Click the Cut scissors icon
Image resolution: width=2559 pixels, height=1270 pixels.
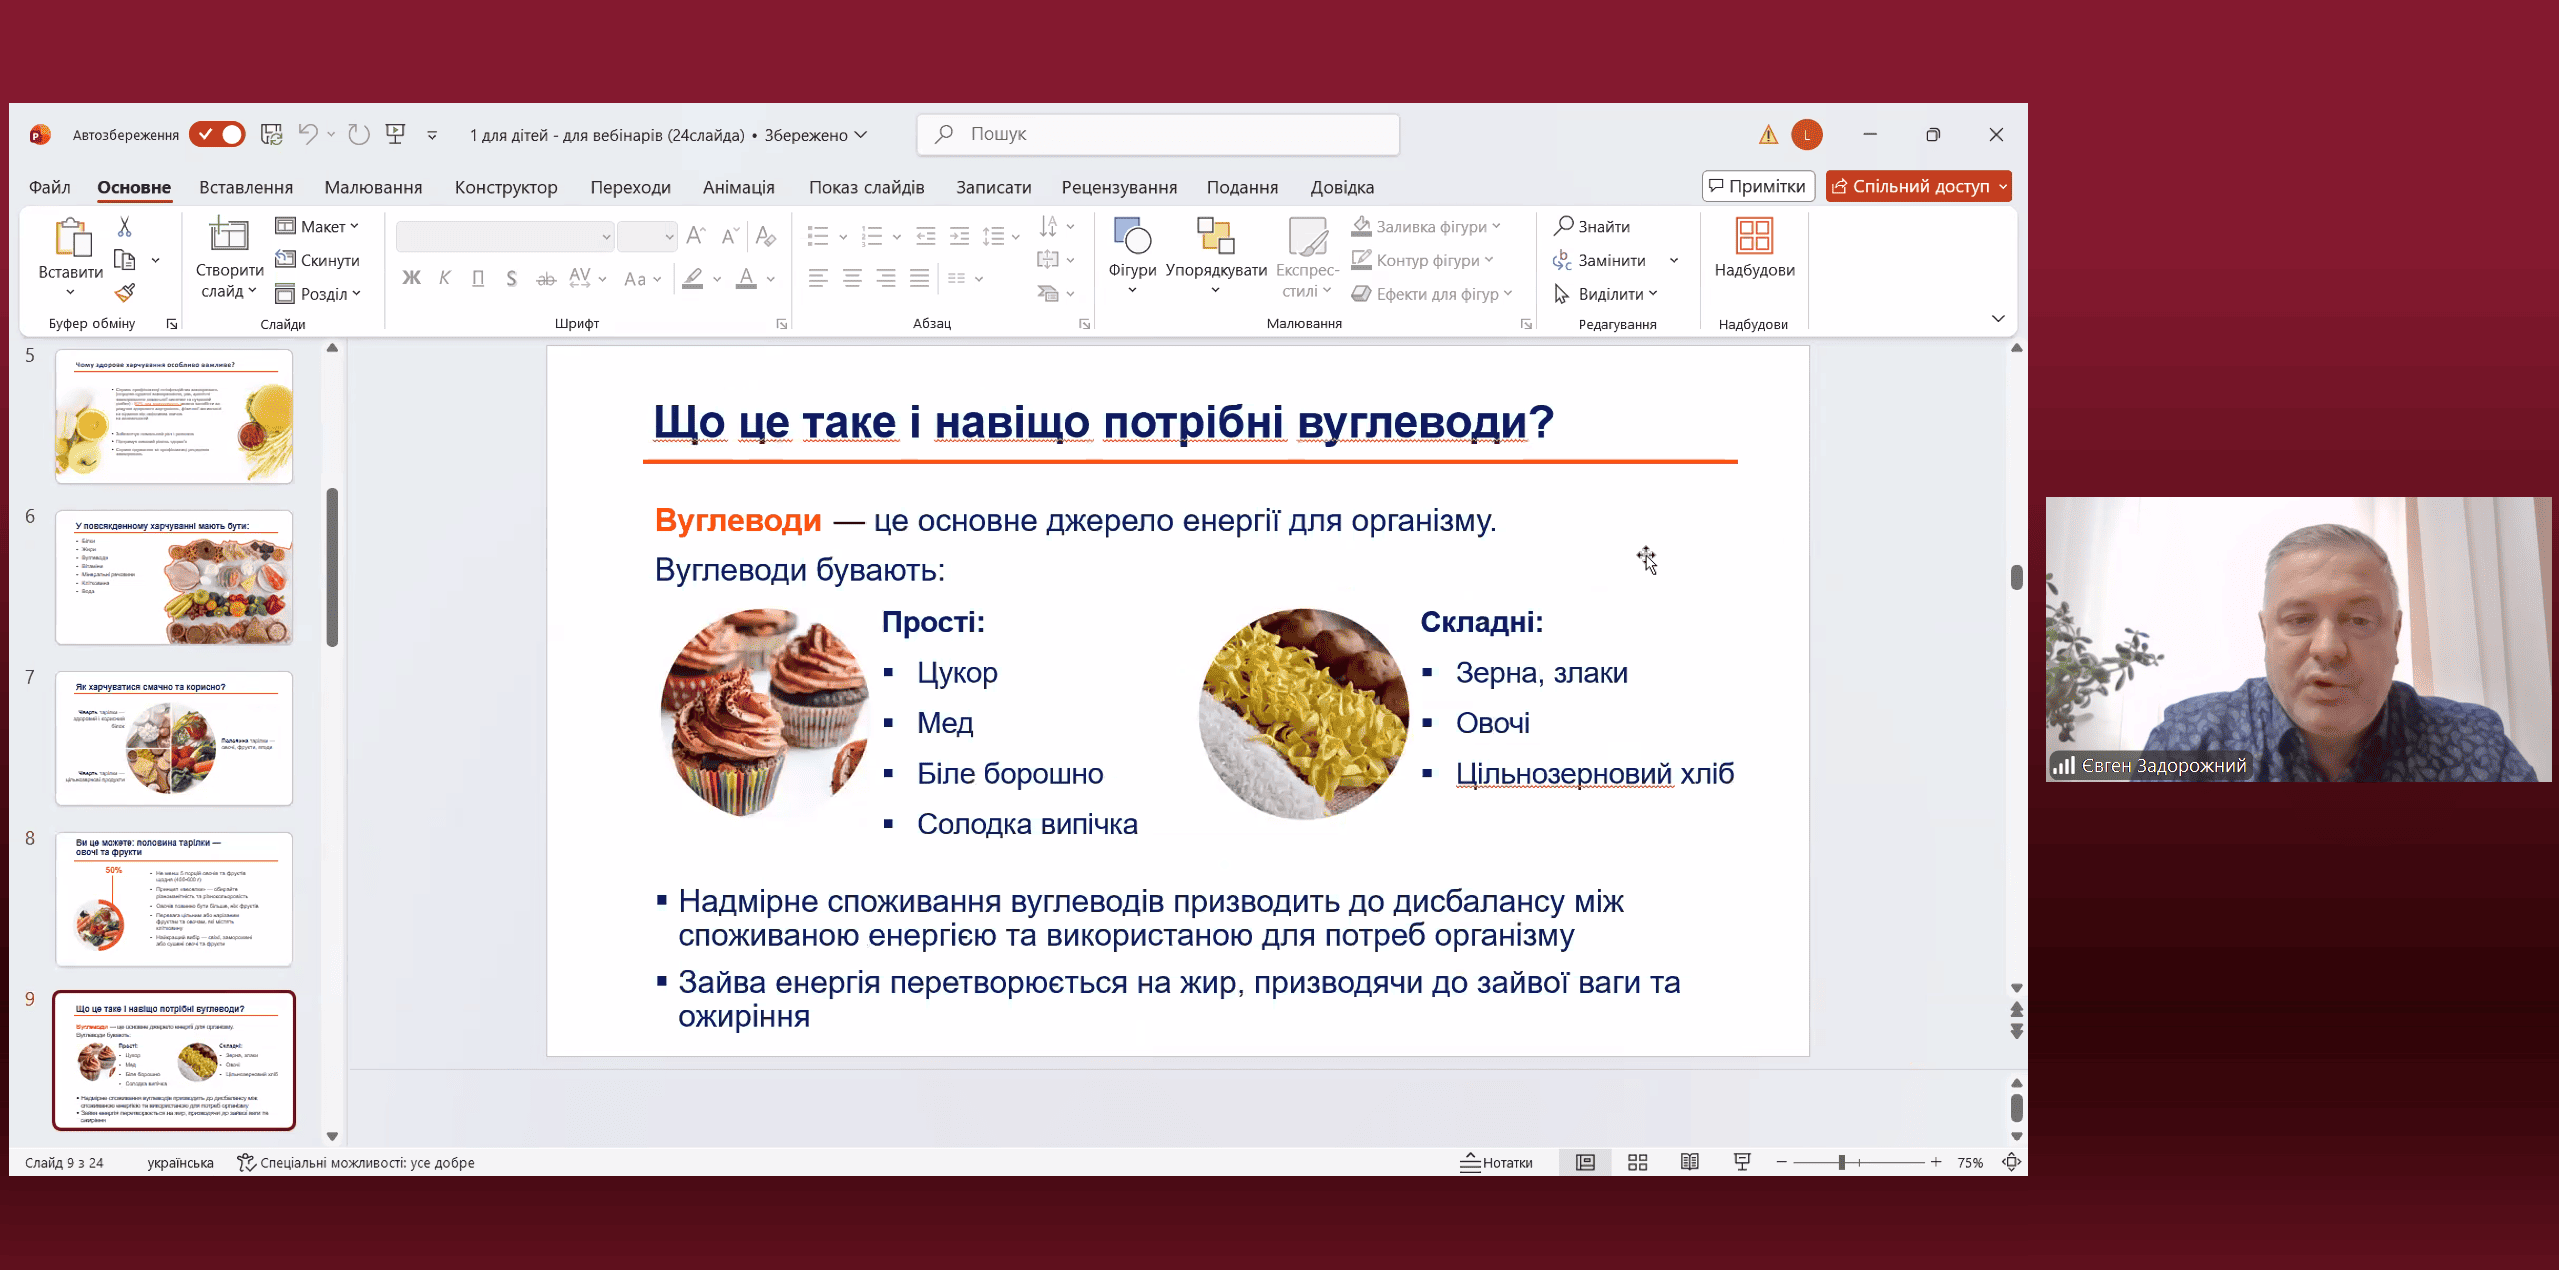pos(124,227)
